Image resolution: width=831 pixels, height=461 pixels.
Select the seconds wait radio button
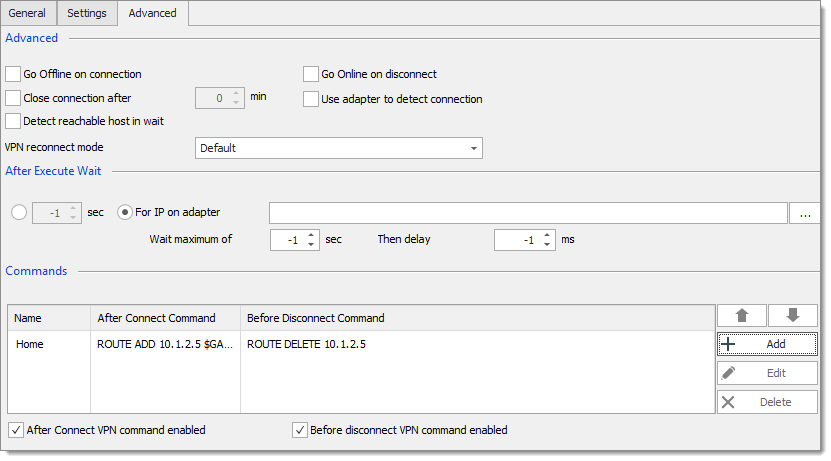tap(19, 212)
